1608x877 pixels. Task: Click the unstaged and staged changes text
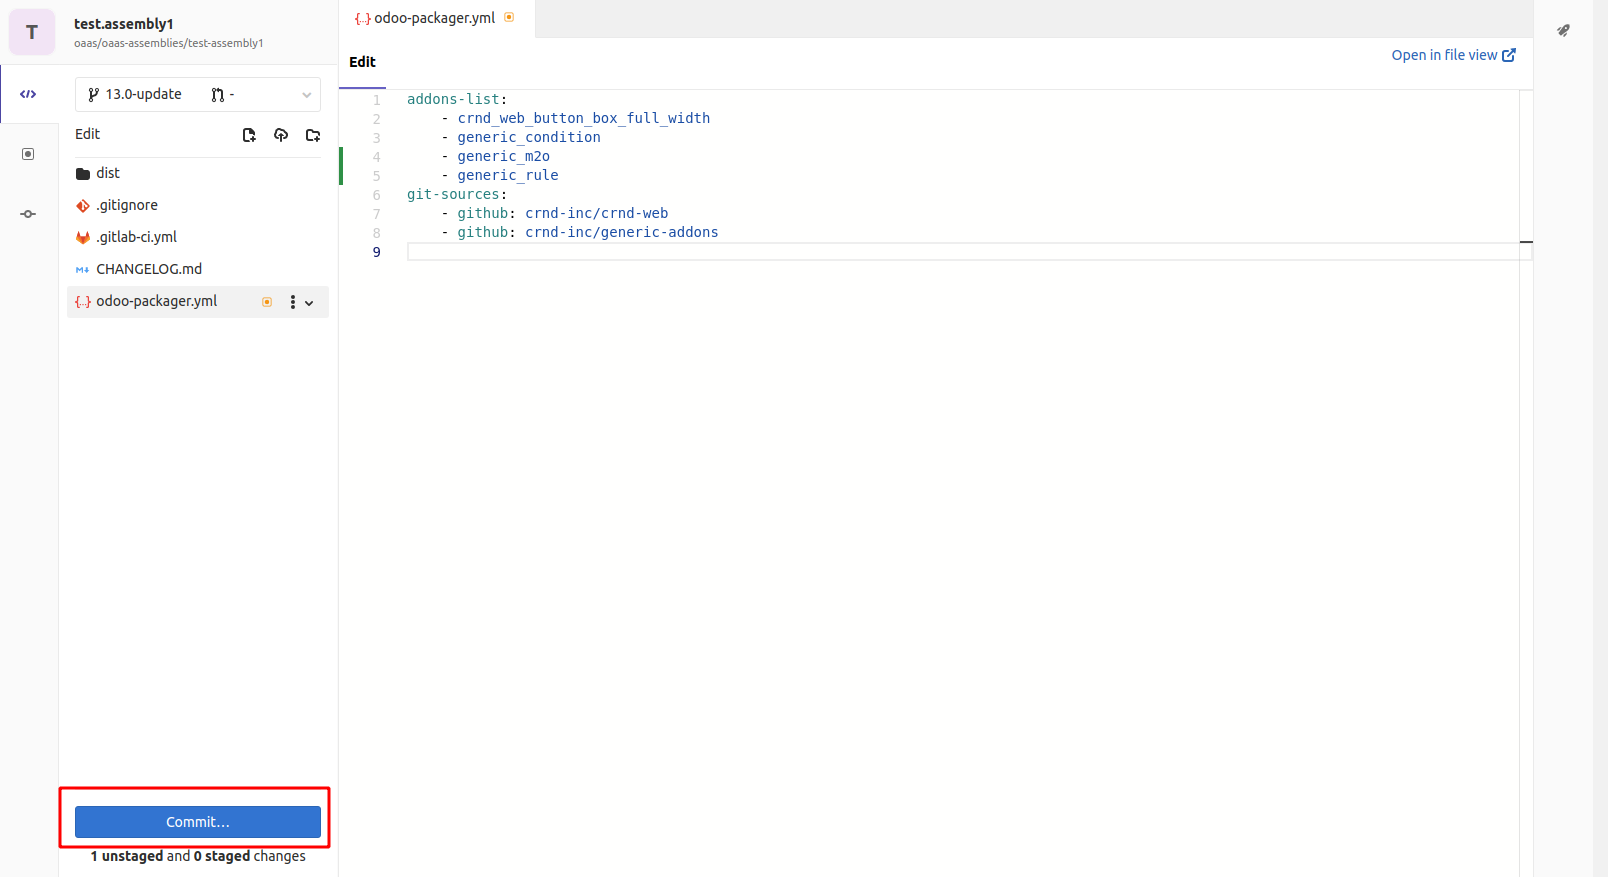coord(198,856)
